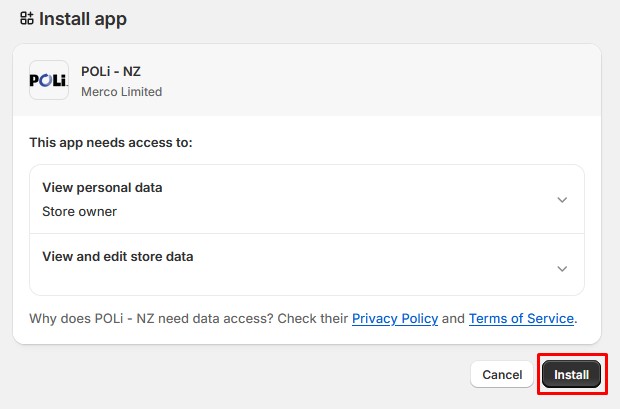Open the Privacy Policy link
This screenshot has width=620, height=409.
[x=395, y=319]
